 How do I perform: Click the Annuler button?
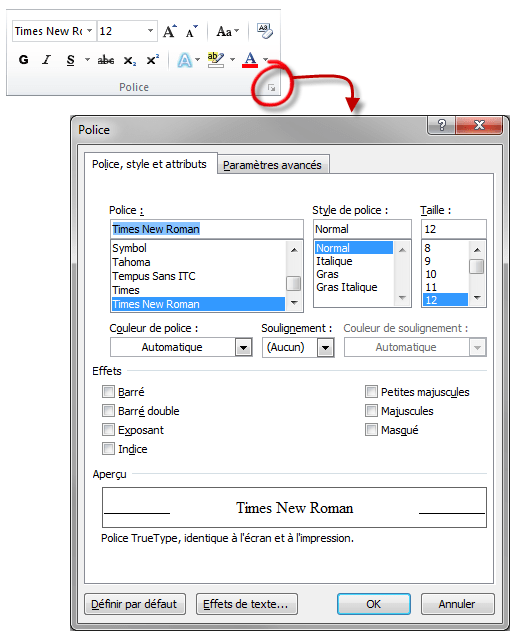click(x=458, y=604)
